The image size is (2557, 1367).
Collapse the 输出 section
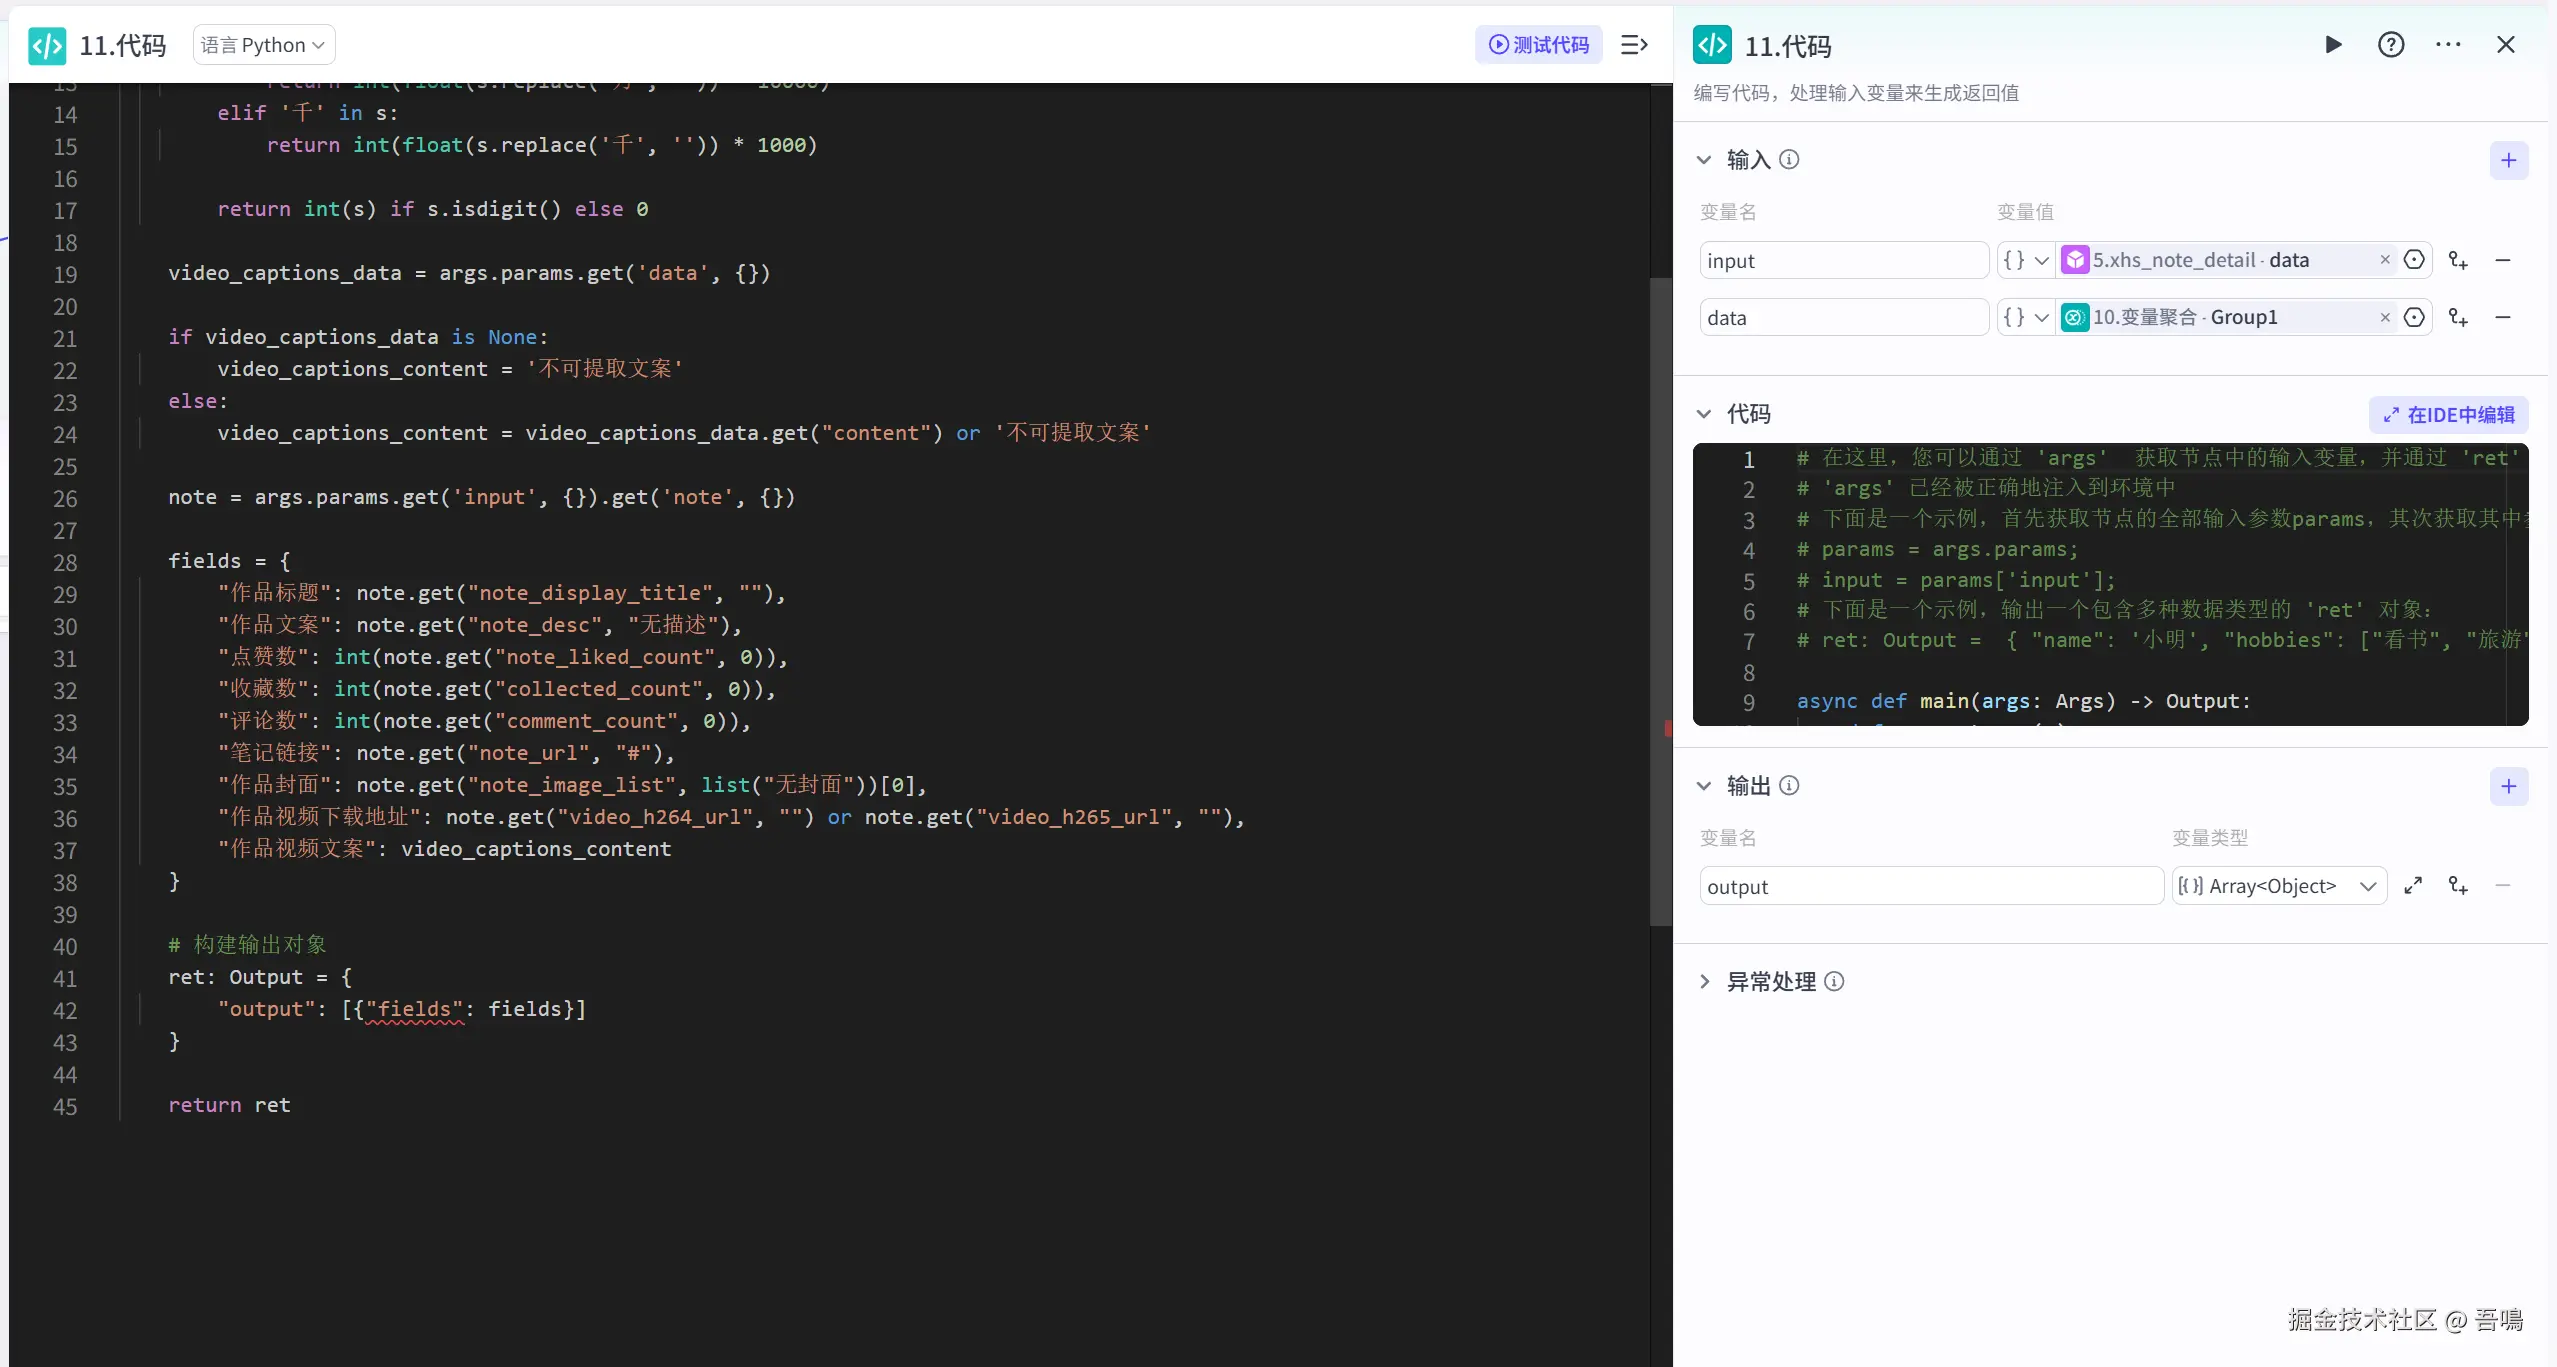1704,786
